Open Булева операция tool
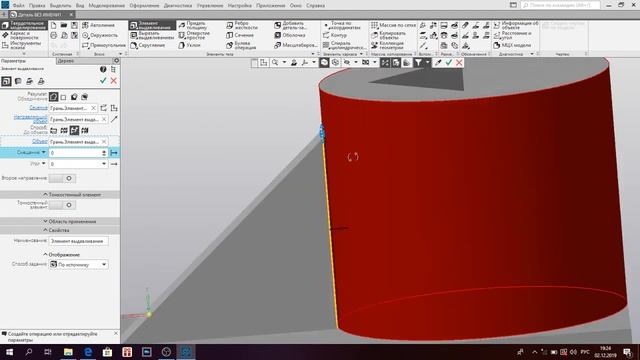640x360 pixels. click(x=241, y=45)
